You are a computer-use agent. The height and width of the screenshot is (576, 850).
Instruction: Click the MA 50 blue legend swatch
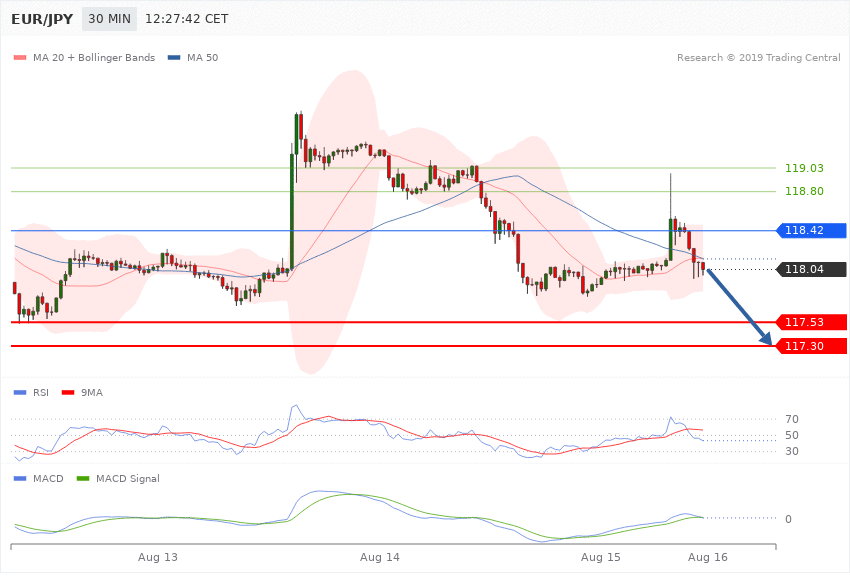tap(174, 57)
